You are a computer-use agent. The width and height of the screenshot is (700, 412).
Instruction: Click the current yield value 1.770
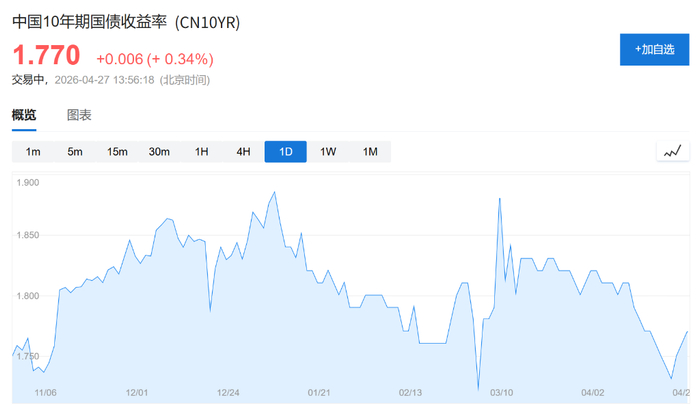click(46, 55)
